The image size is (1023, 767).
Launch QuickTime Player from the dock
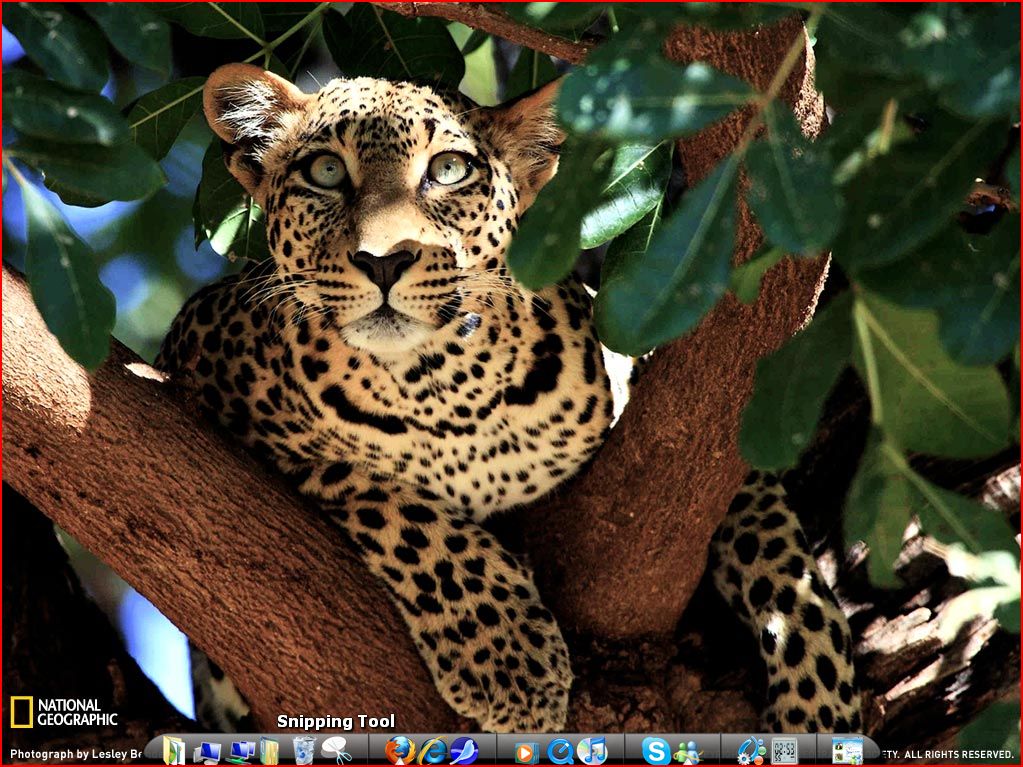click(560, 750)
